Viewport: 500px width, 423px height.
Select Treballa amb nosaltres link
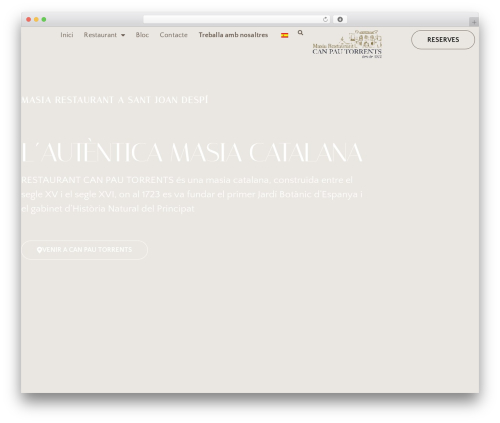pos(233,35)
